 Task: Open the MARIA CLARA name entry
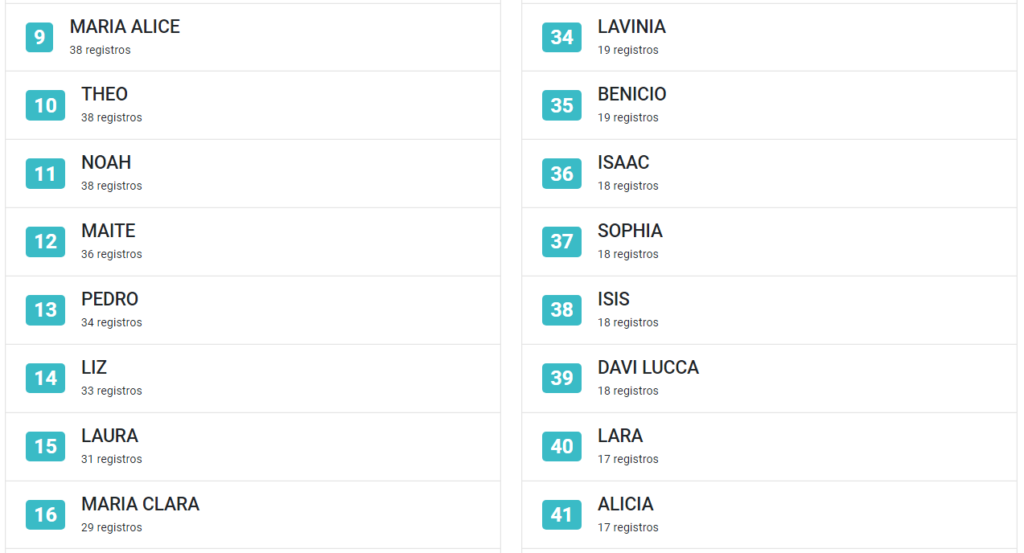click(x=140, y=504)
